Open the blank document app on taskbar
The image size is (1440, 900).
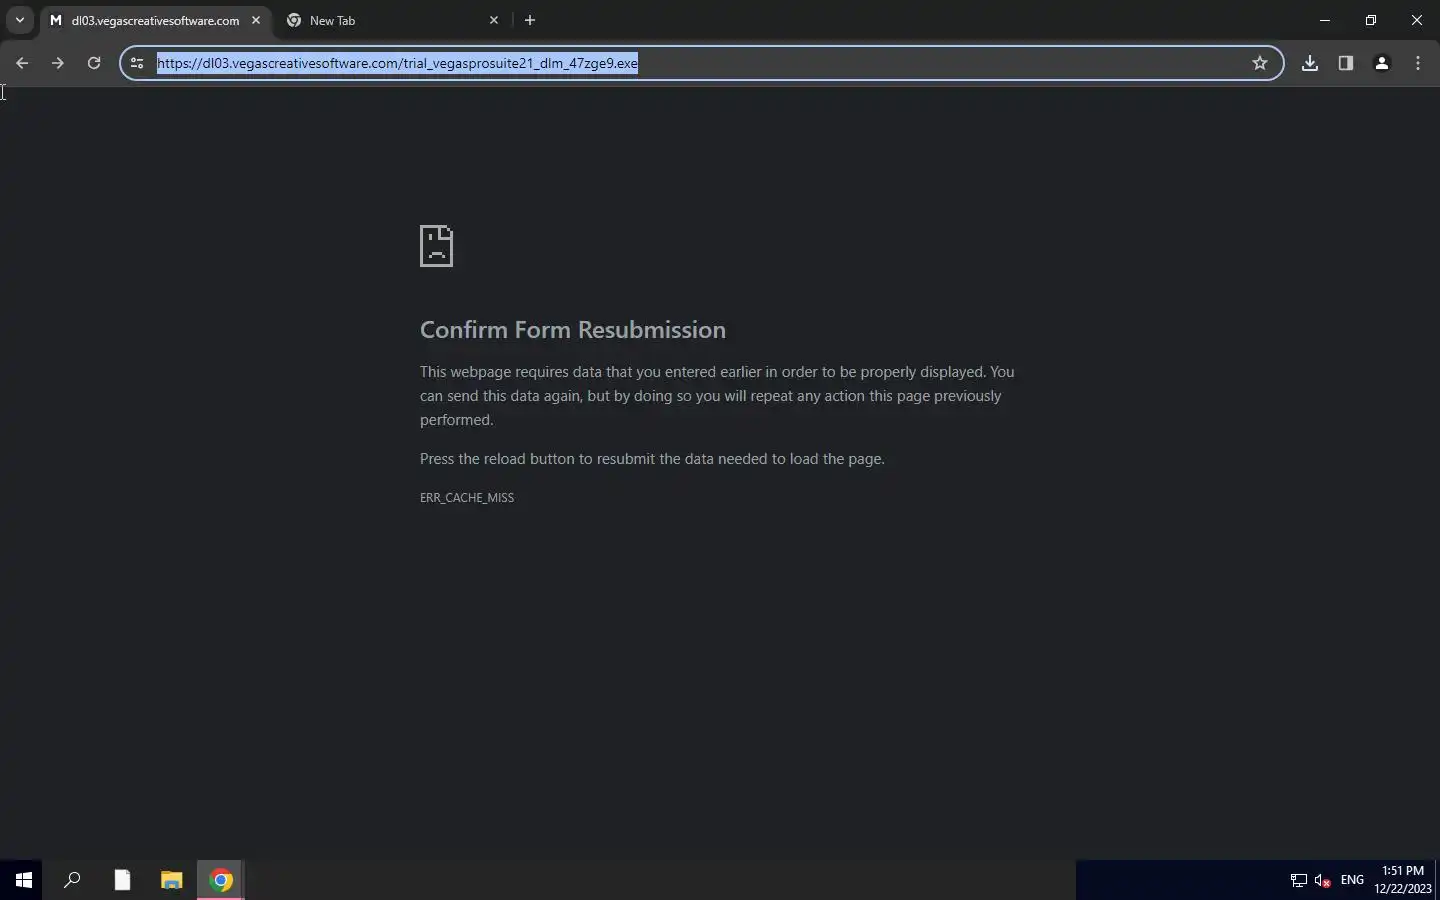pyautogui.click(x=122, y=880)
